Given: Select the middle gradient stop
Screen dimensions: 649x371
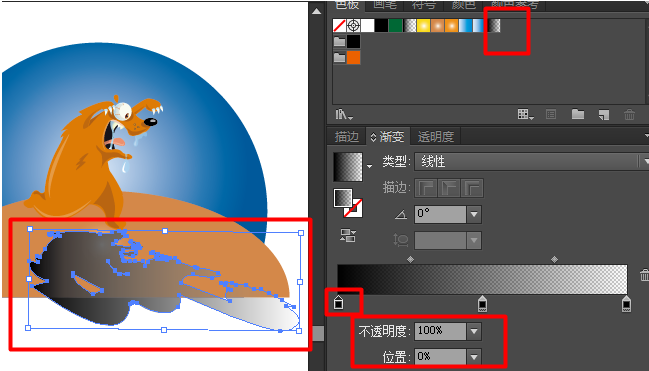Looking at the screenshot, I should pos(482,304).
